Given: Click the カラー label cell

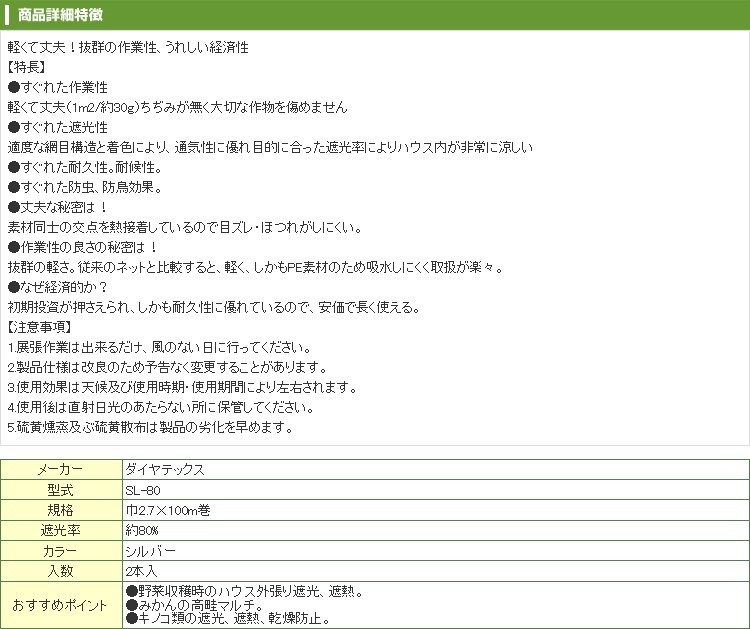Looking at the screenshot, I should (x=61, y=551).
